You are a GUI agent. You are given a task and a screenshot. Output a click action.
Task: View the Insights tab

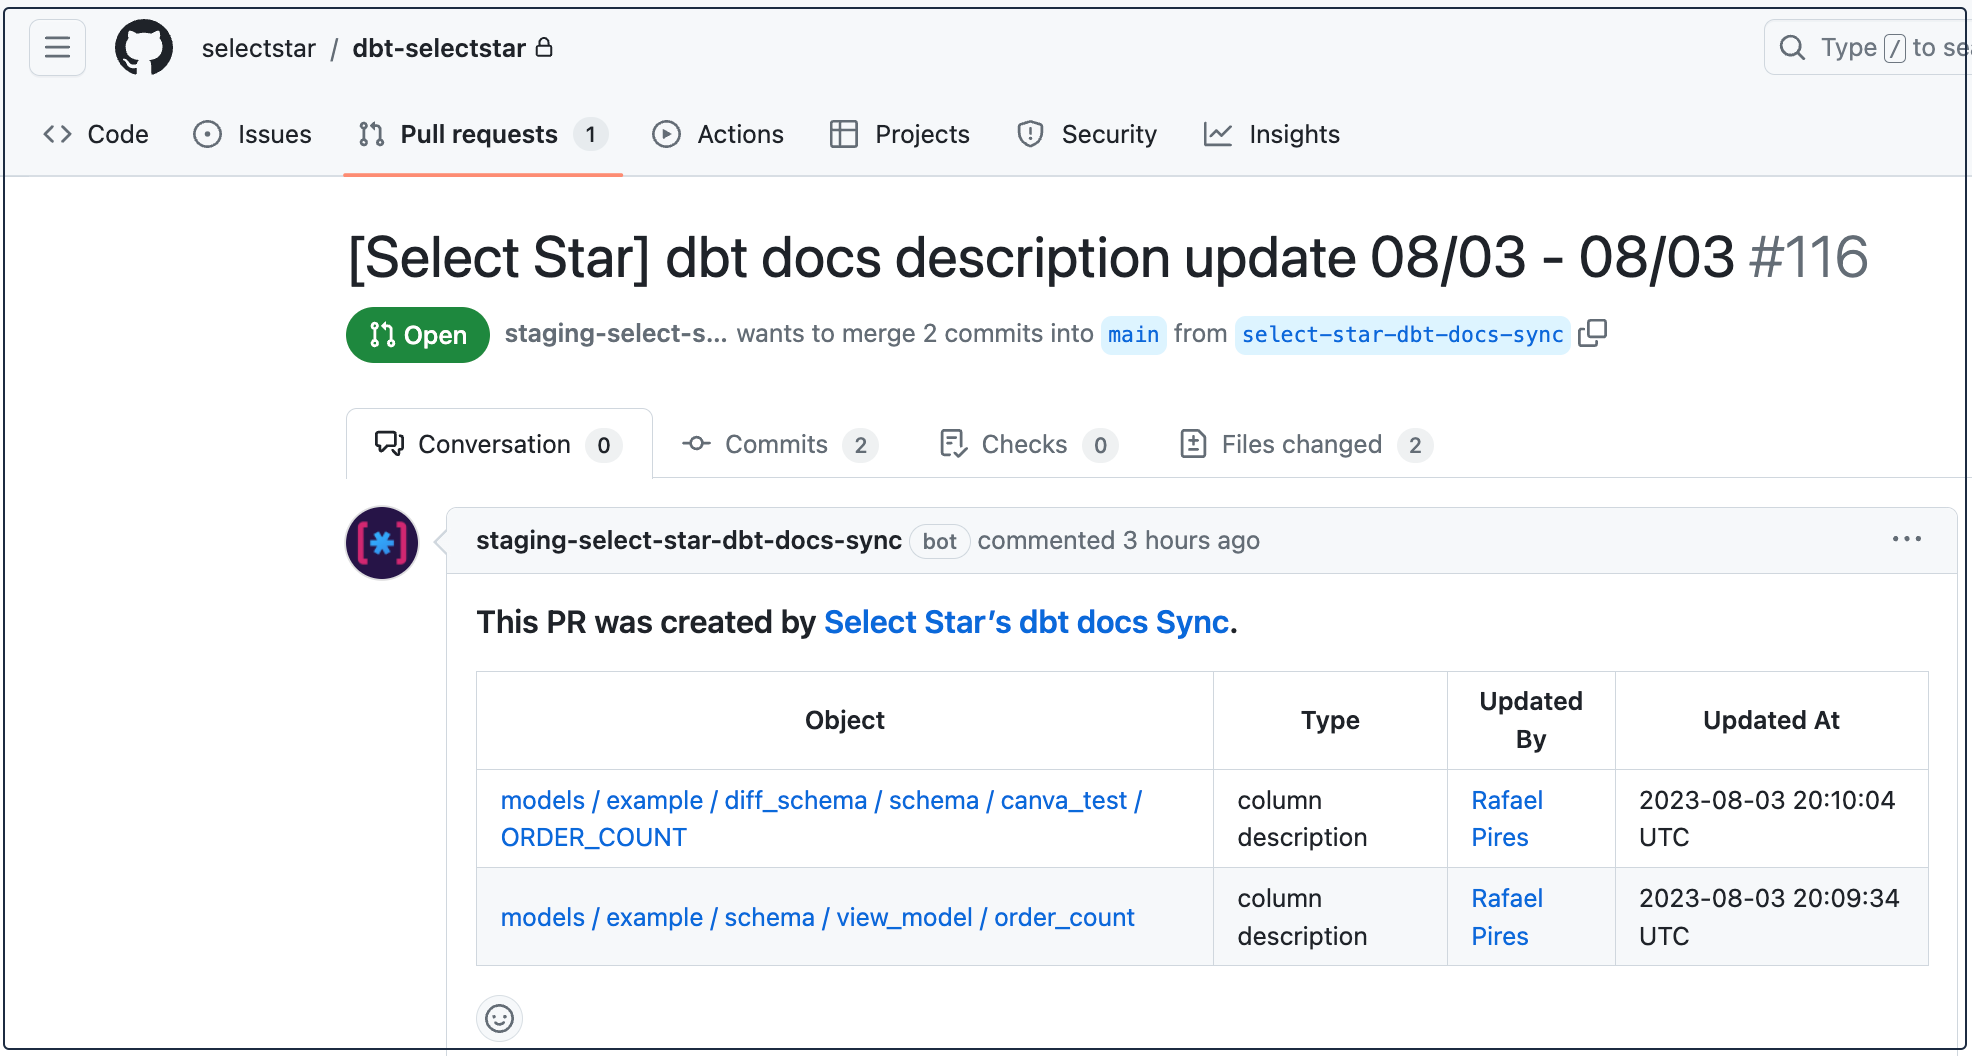pyautogui.click(x=1272, y=134)
